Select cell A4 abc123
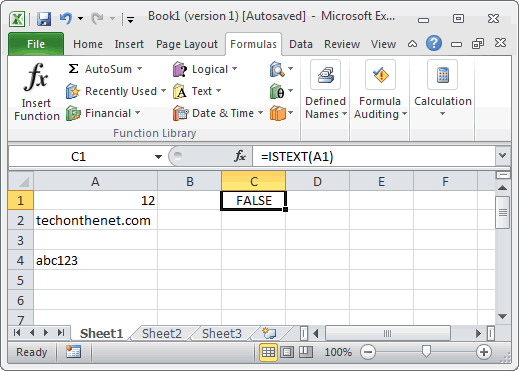This screenshot has height=371, width=519. tap(95, 260)
